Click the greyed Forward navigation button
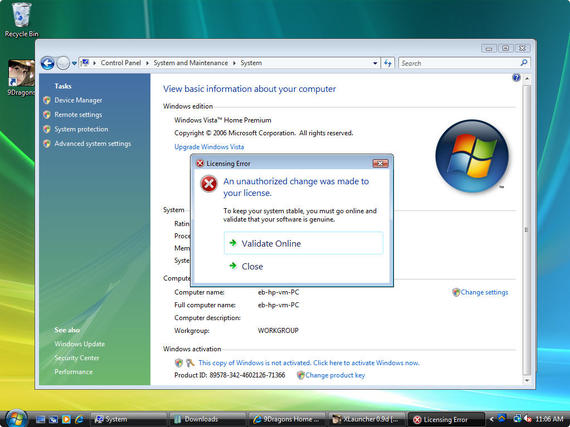The height and width of the screenshot is (427, 570). click(63, 63)
